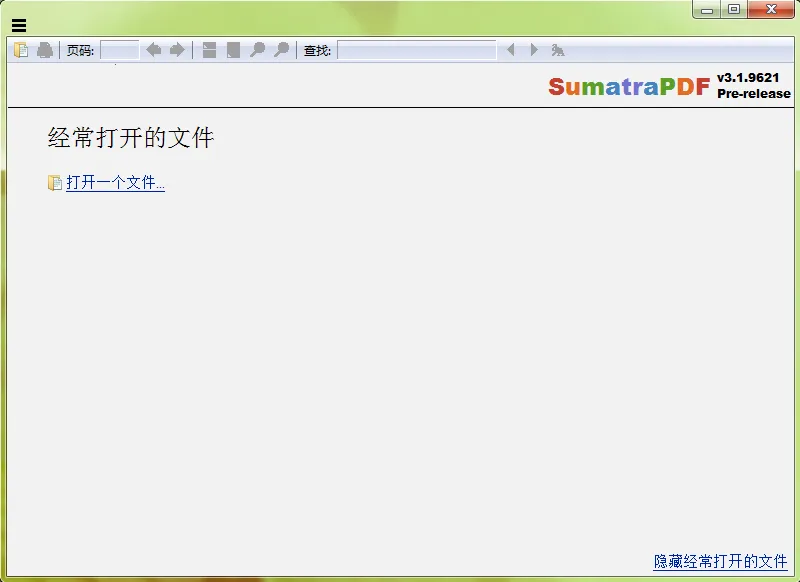800x582 pixels.
Task: Open a document via the 打开一个文件 link
Action: click(113, 182)
